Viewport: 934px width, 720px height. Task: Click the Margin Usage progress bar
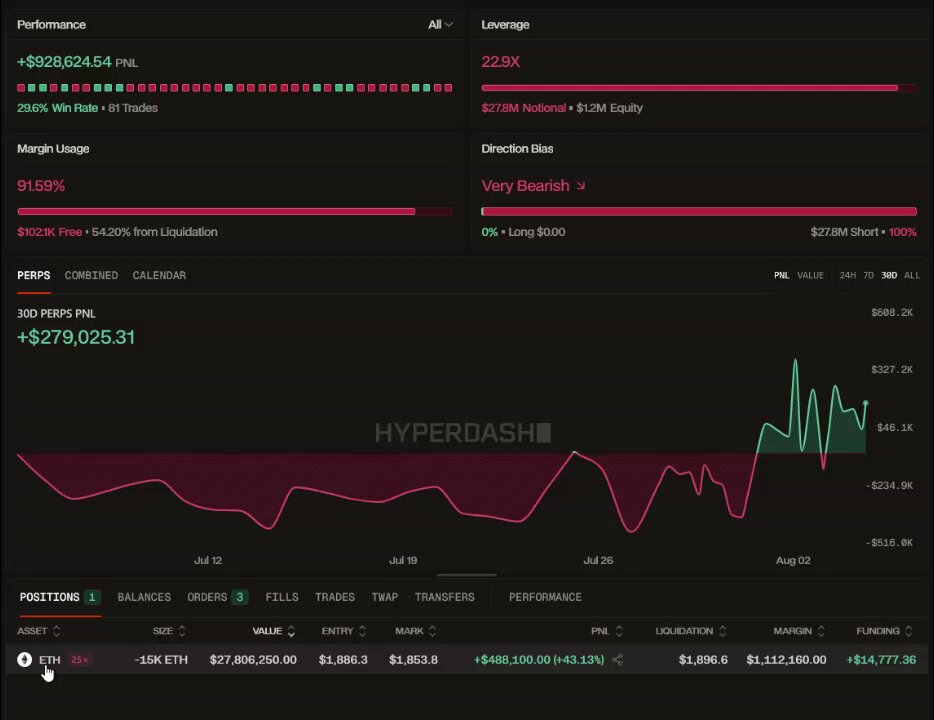pyautogui.click(x=235, y=211)
